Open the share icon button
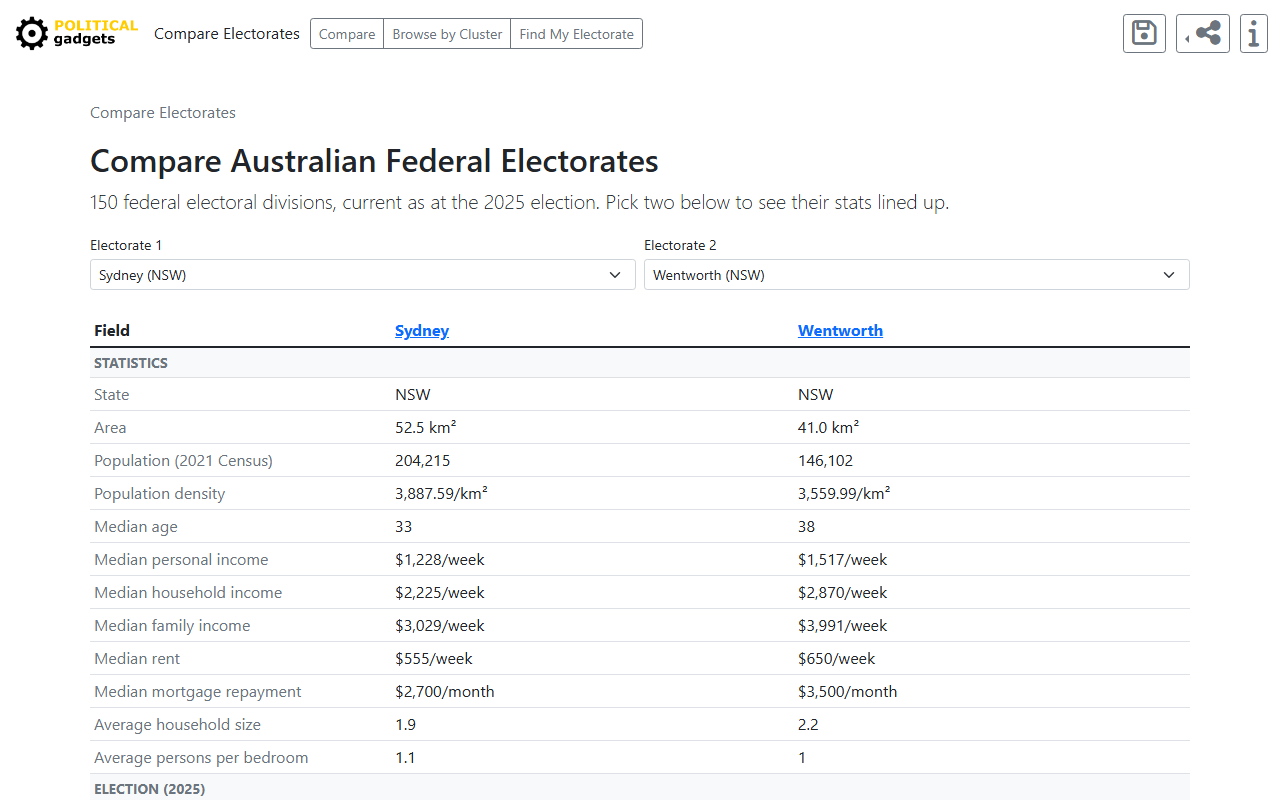Viewport: 1280px width, 800px height. pos(1203,33)
